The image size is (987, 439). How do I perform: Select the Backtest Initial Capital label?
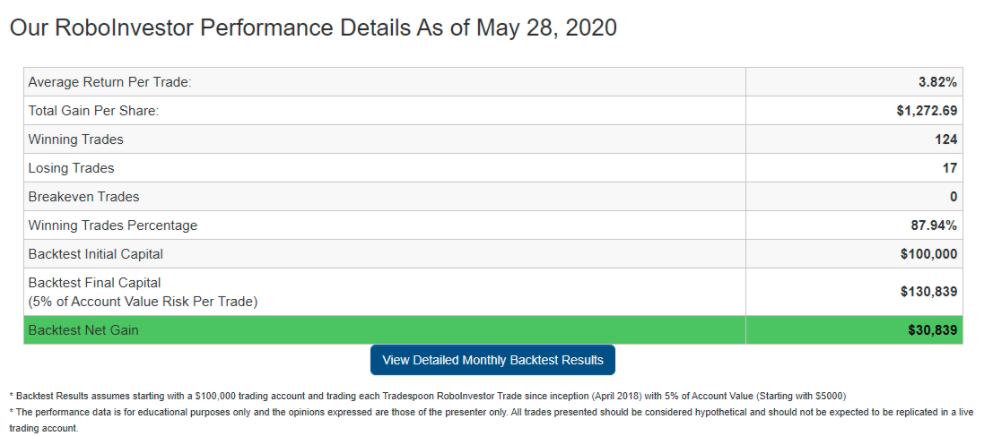96,254
